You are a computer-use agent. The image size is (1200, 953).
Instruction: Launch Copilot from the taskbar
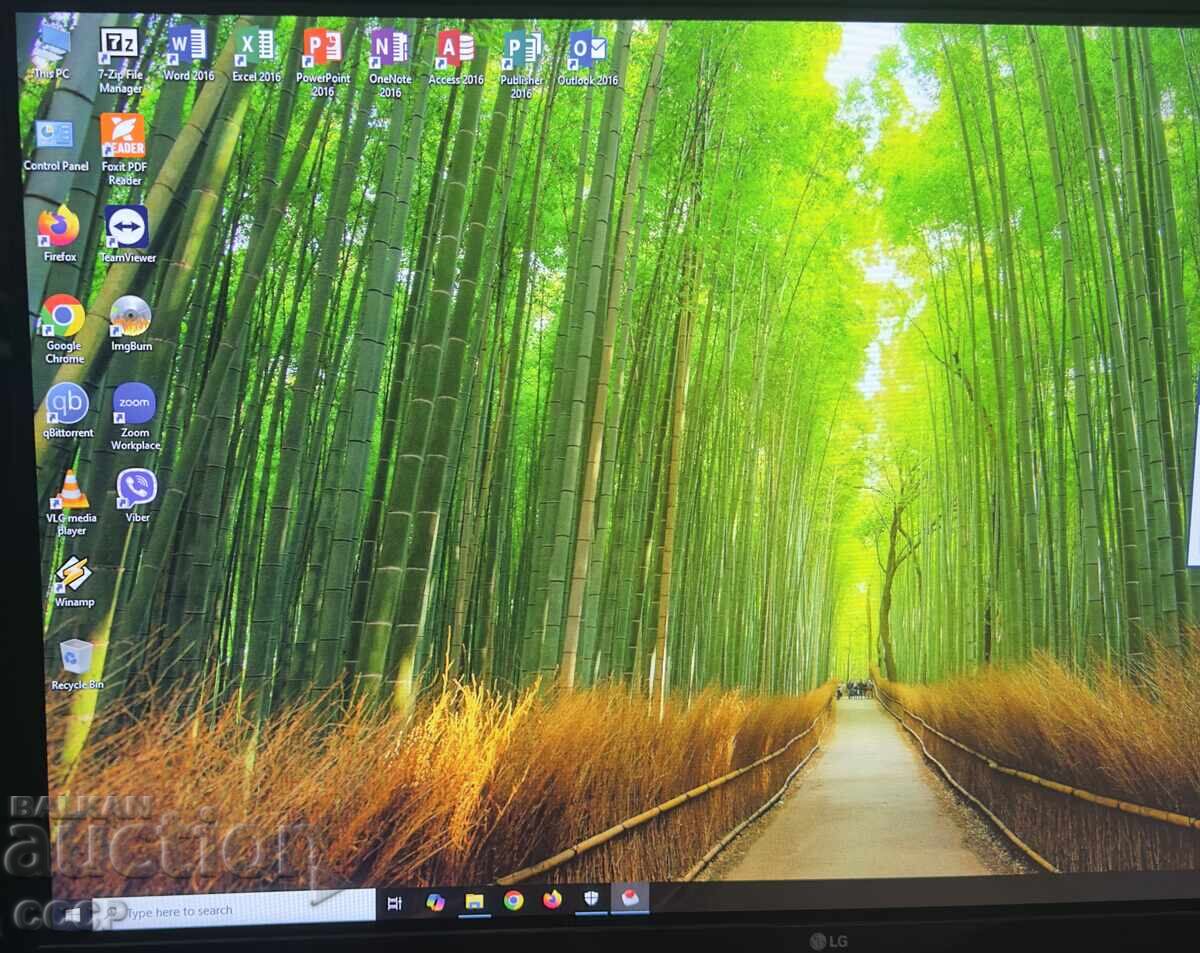tap(435, 902)
